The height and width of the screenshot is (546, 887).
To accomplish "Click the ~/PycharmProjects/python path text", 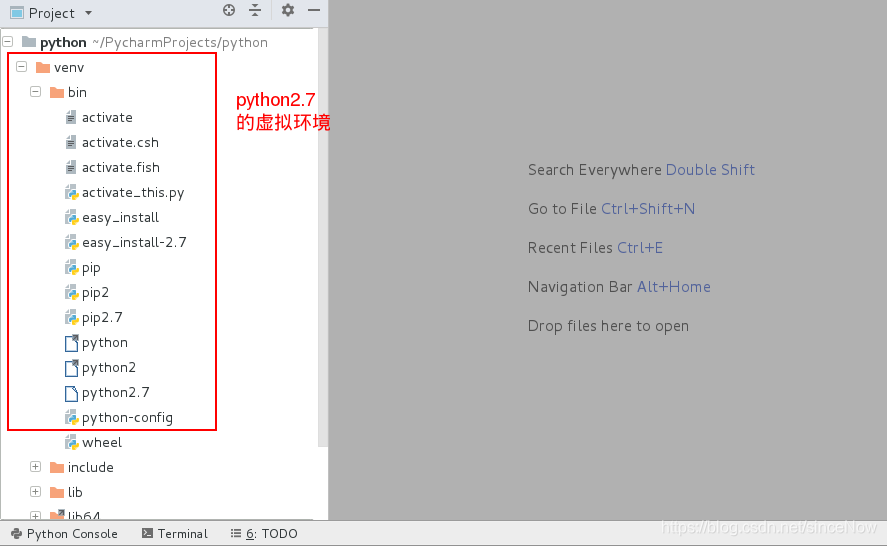I will pos(180,42).
